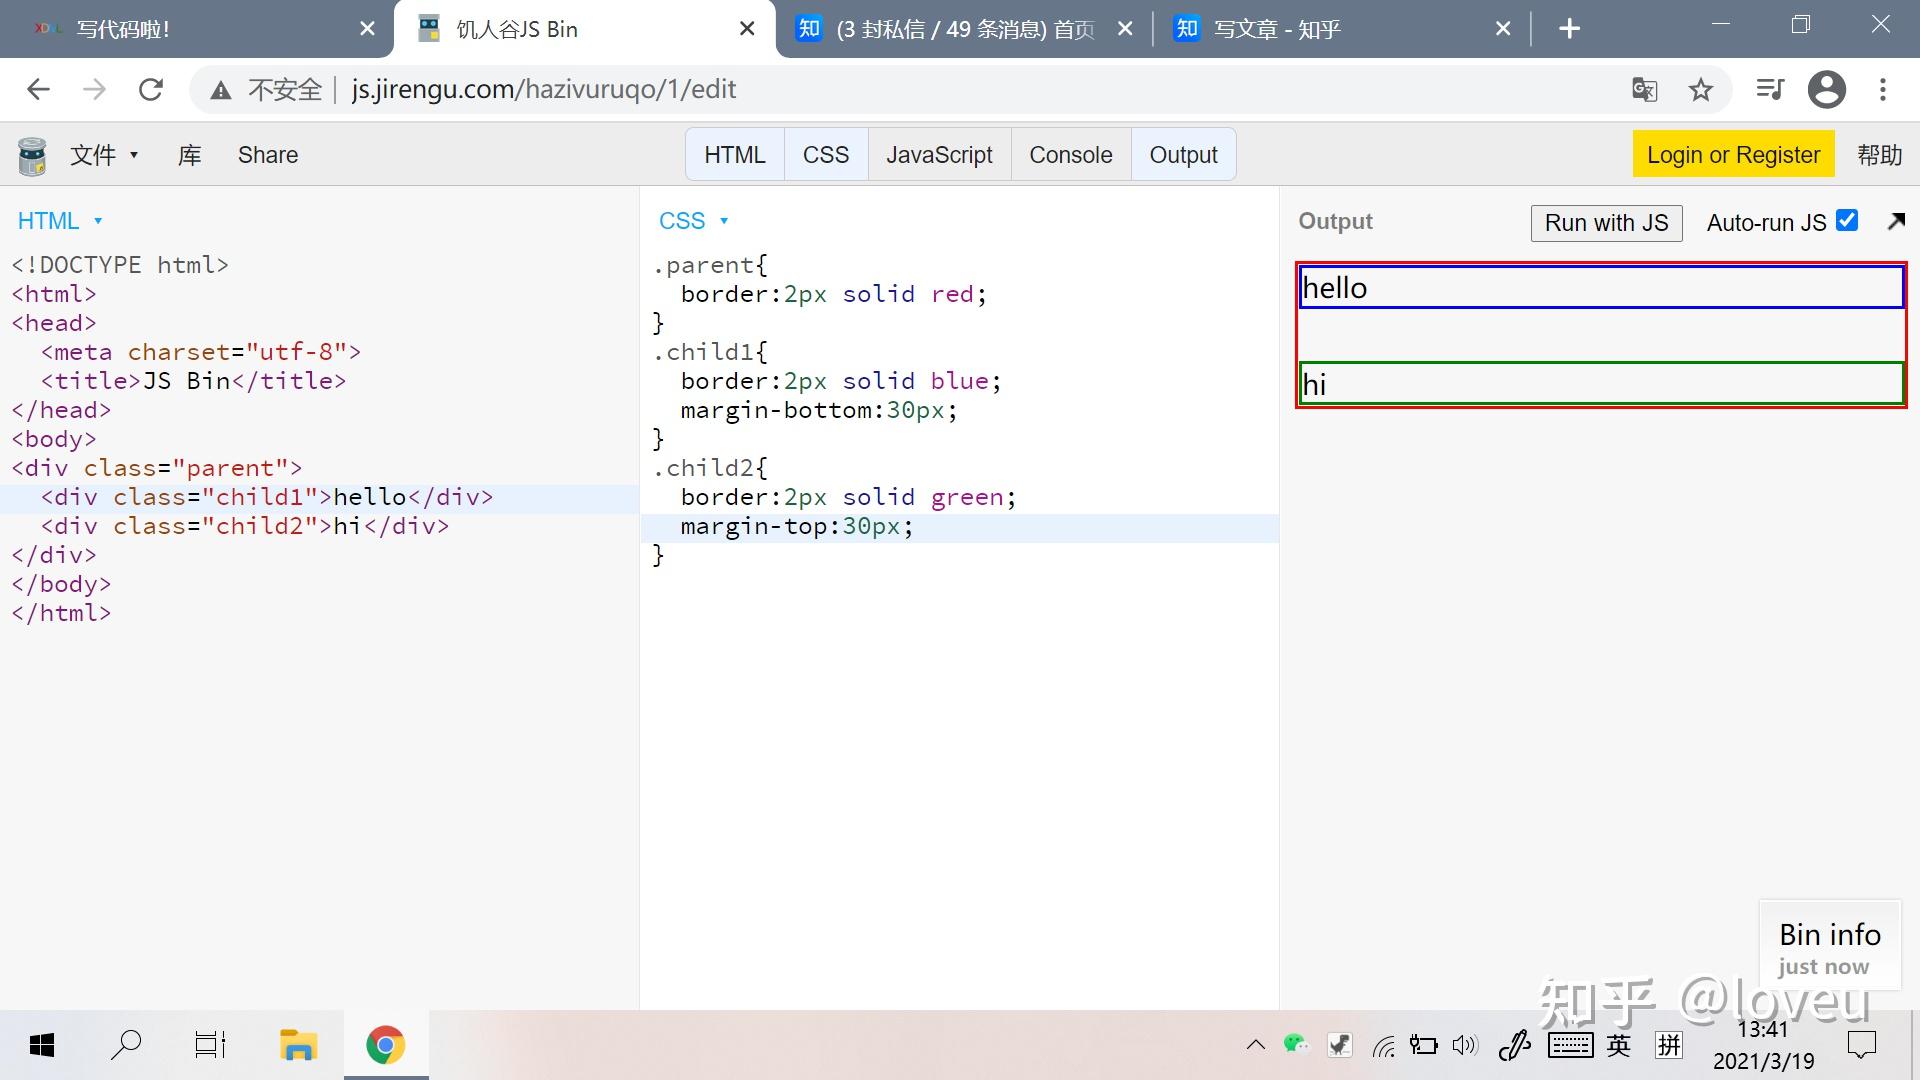The image size is (1920, 1080).
Task: Open the HTML panel dropdown arrow
Action: click(x=98, y=221)
